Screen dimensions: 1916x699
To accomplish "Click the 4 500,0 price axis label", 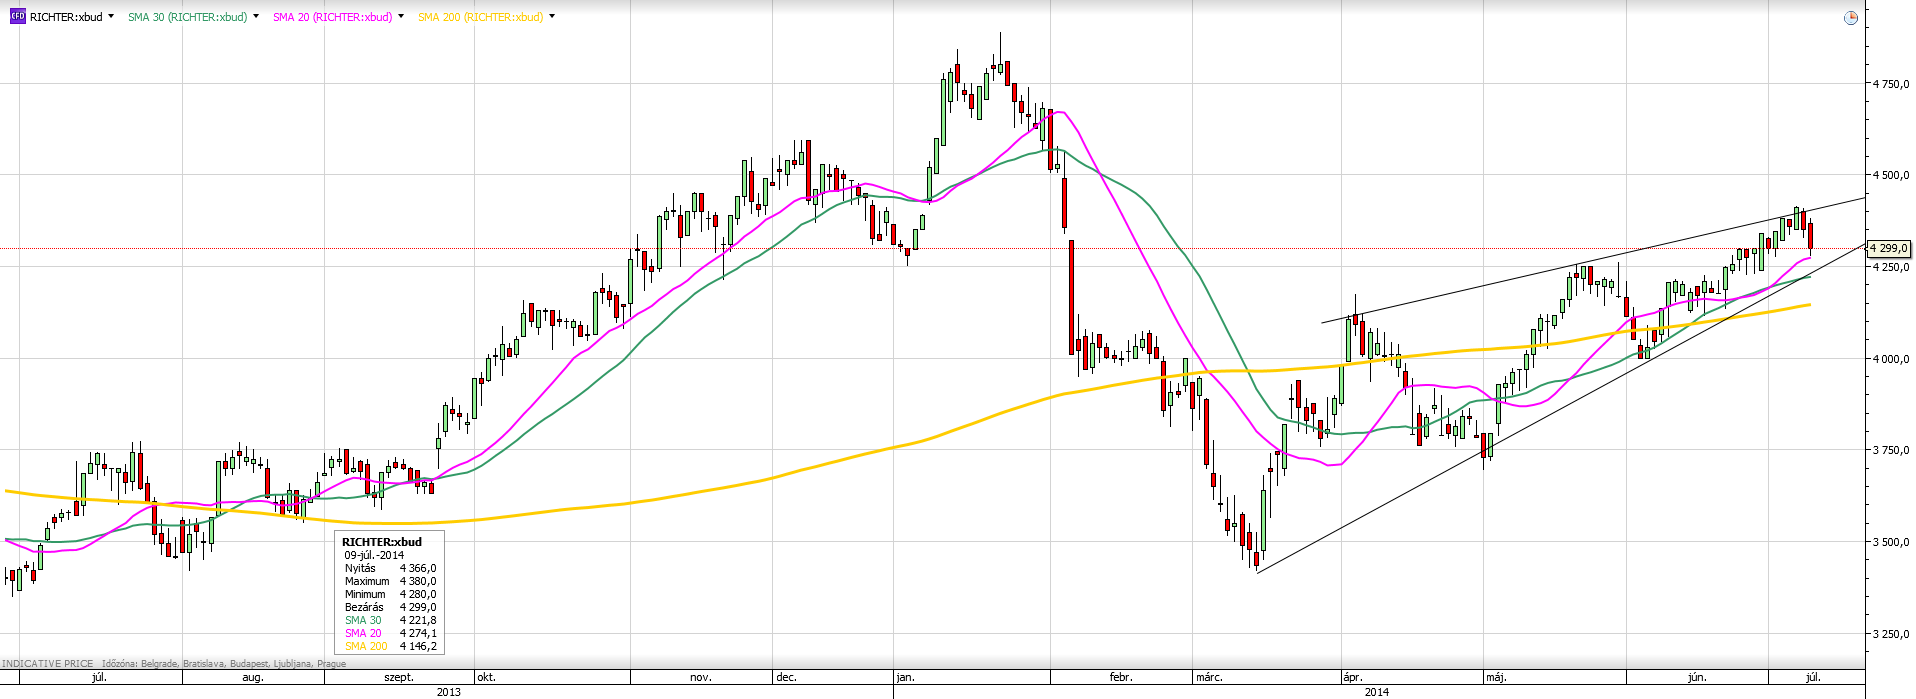I will point(1891,175).
